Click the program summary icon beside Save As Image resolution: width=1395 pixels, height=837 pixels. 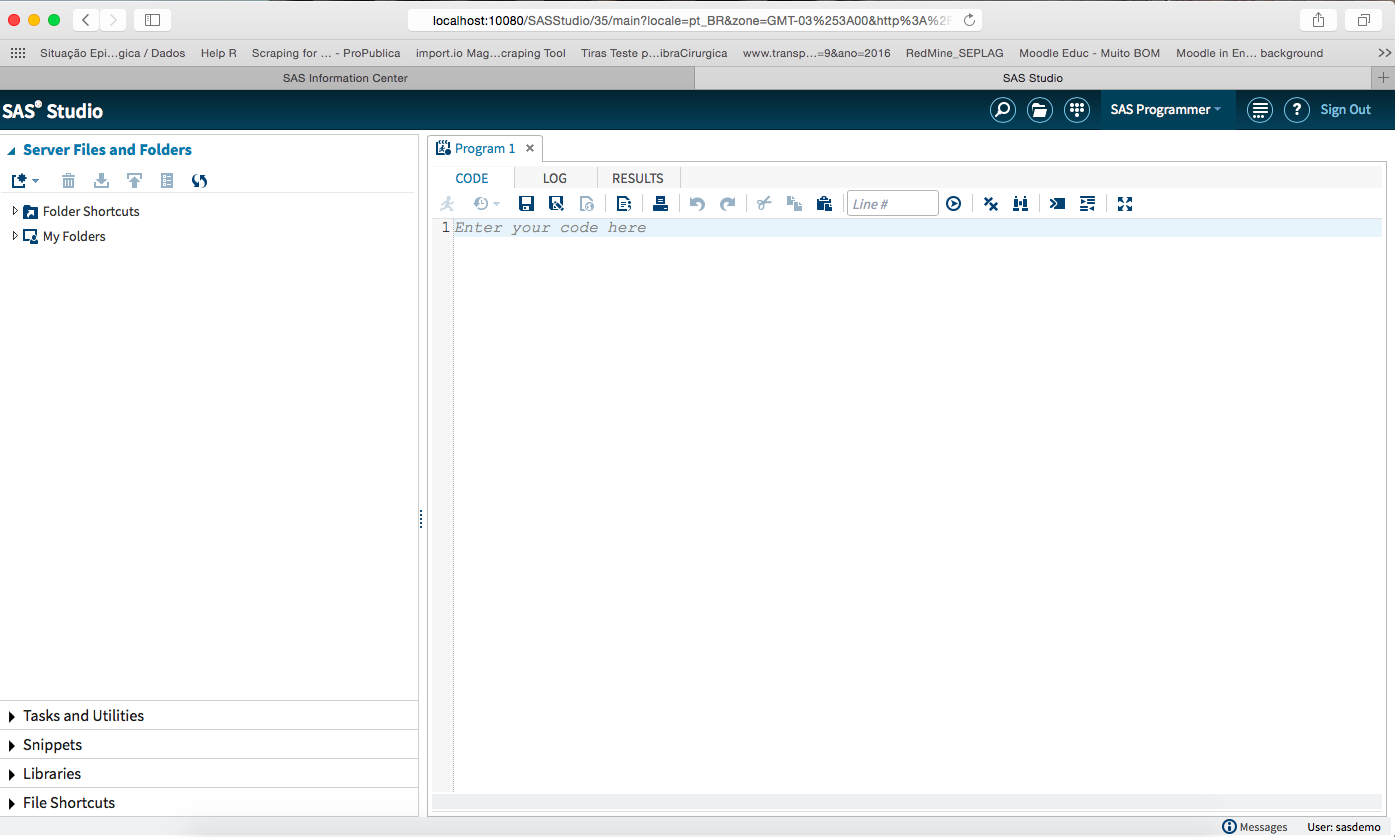[x=587, y=204]
